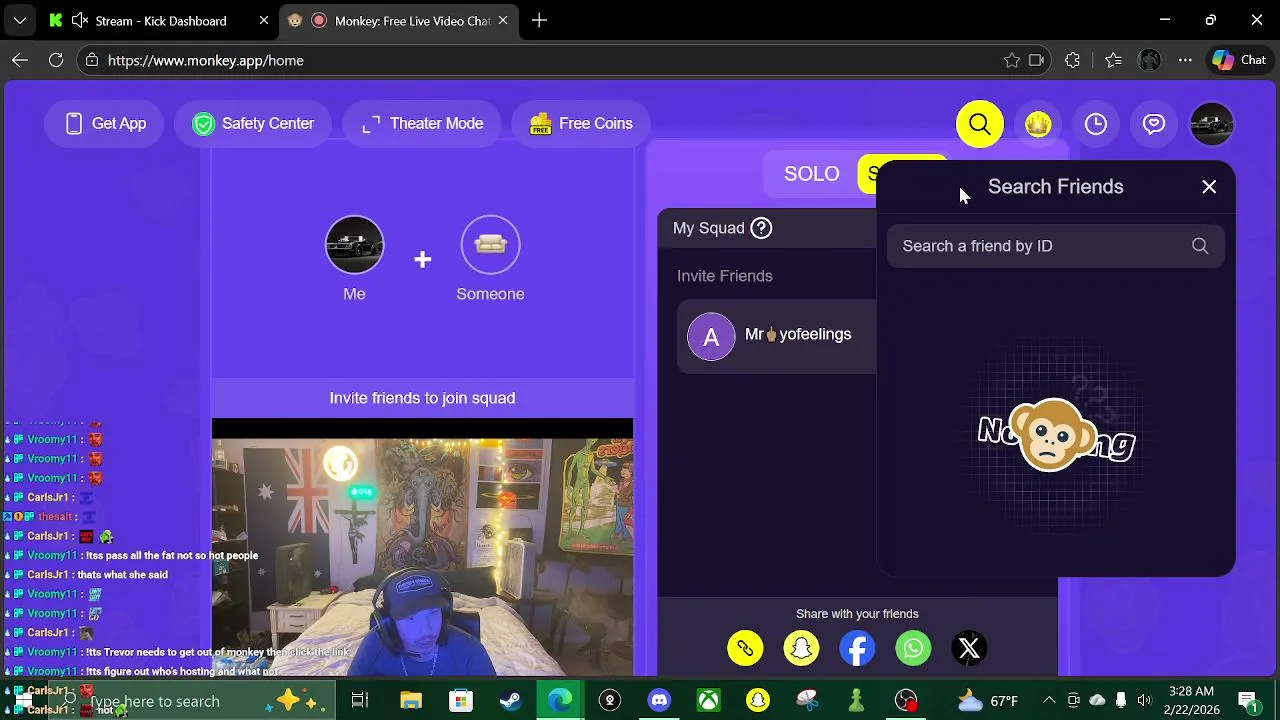Image resolution: width=1280 pixels, height=720 pixels.
Task: Click the A avatar next to Mr yofeelings
Action: 711,337
